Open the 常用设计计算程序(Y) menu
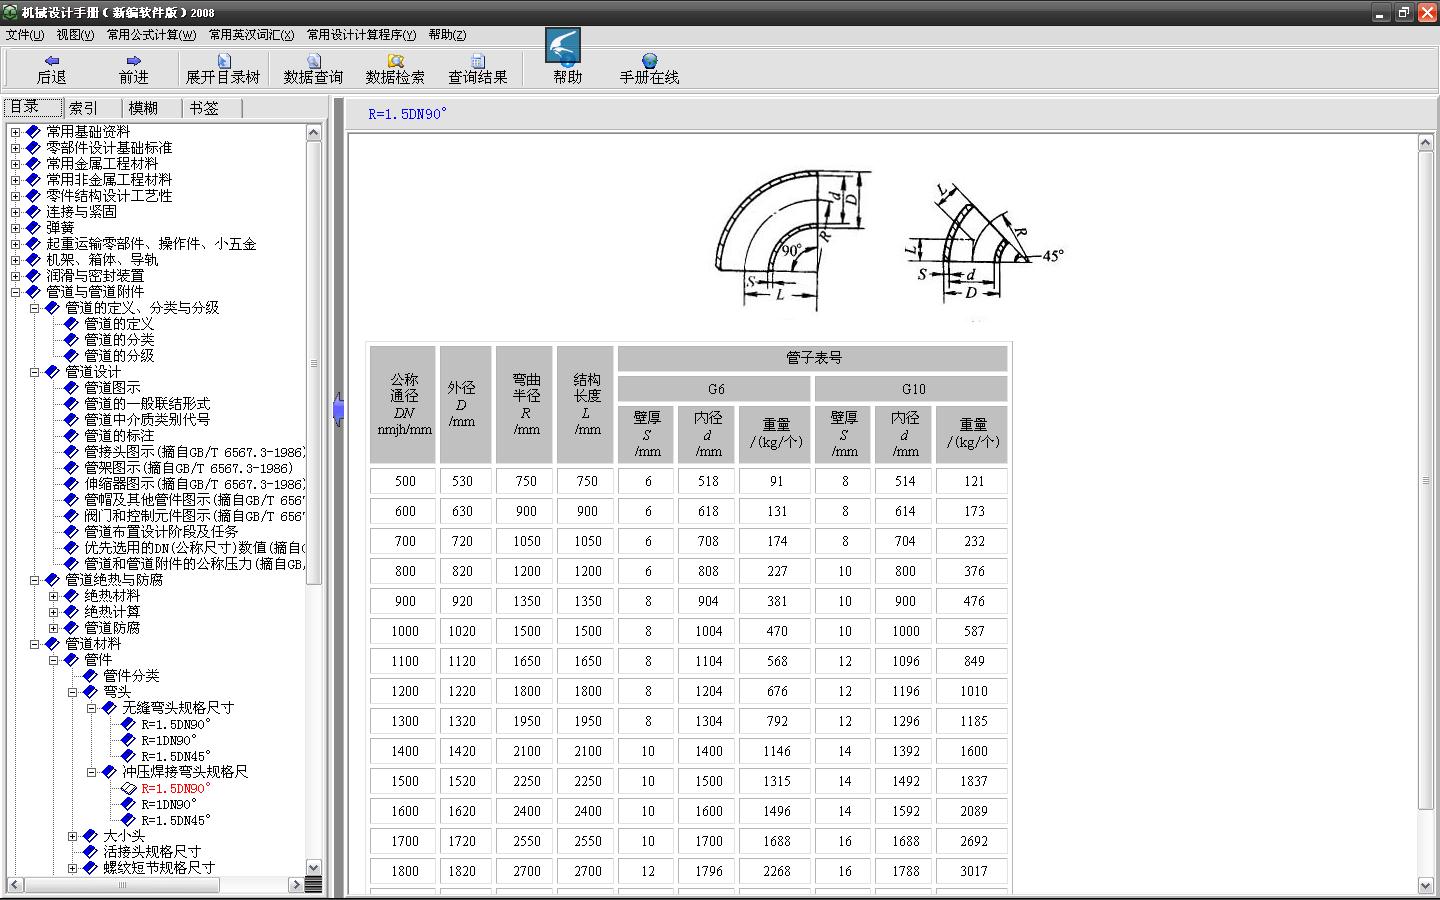1440x900 pixels. click(362, 35)
